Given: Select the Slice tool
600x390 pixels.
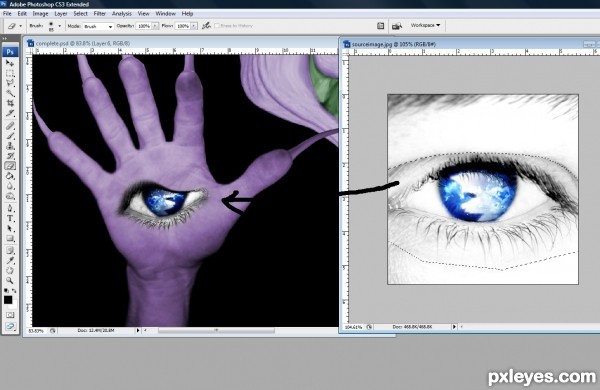Looking at the screenshot, I should click(10, 113).
